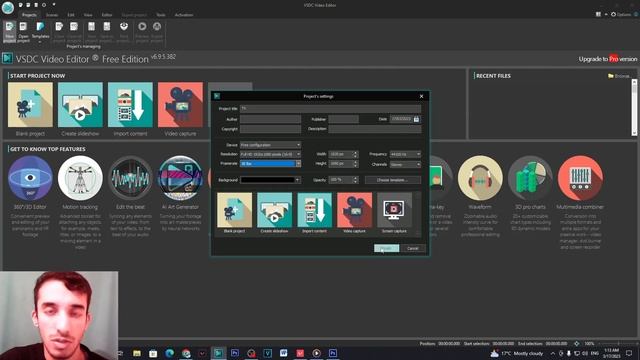Viewport: 640px width, 360px height.
Task: Open the Editor ribbon tab
Action: click(x=107, y=15)
